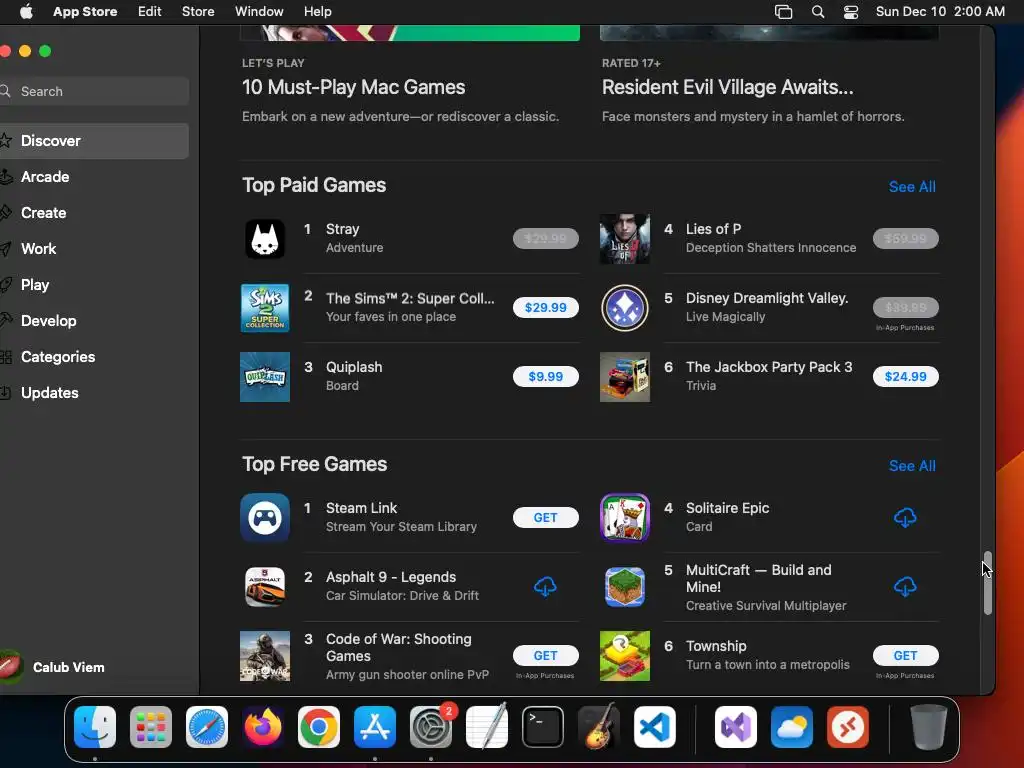
Task: Open the App Store menu
Action: click(x=85, y=12)
